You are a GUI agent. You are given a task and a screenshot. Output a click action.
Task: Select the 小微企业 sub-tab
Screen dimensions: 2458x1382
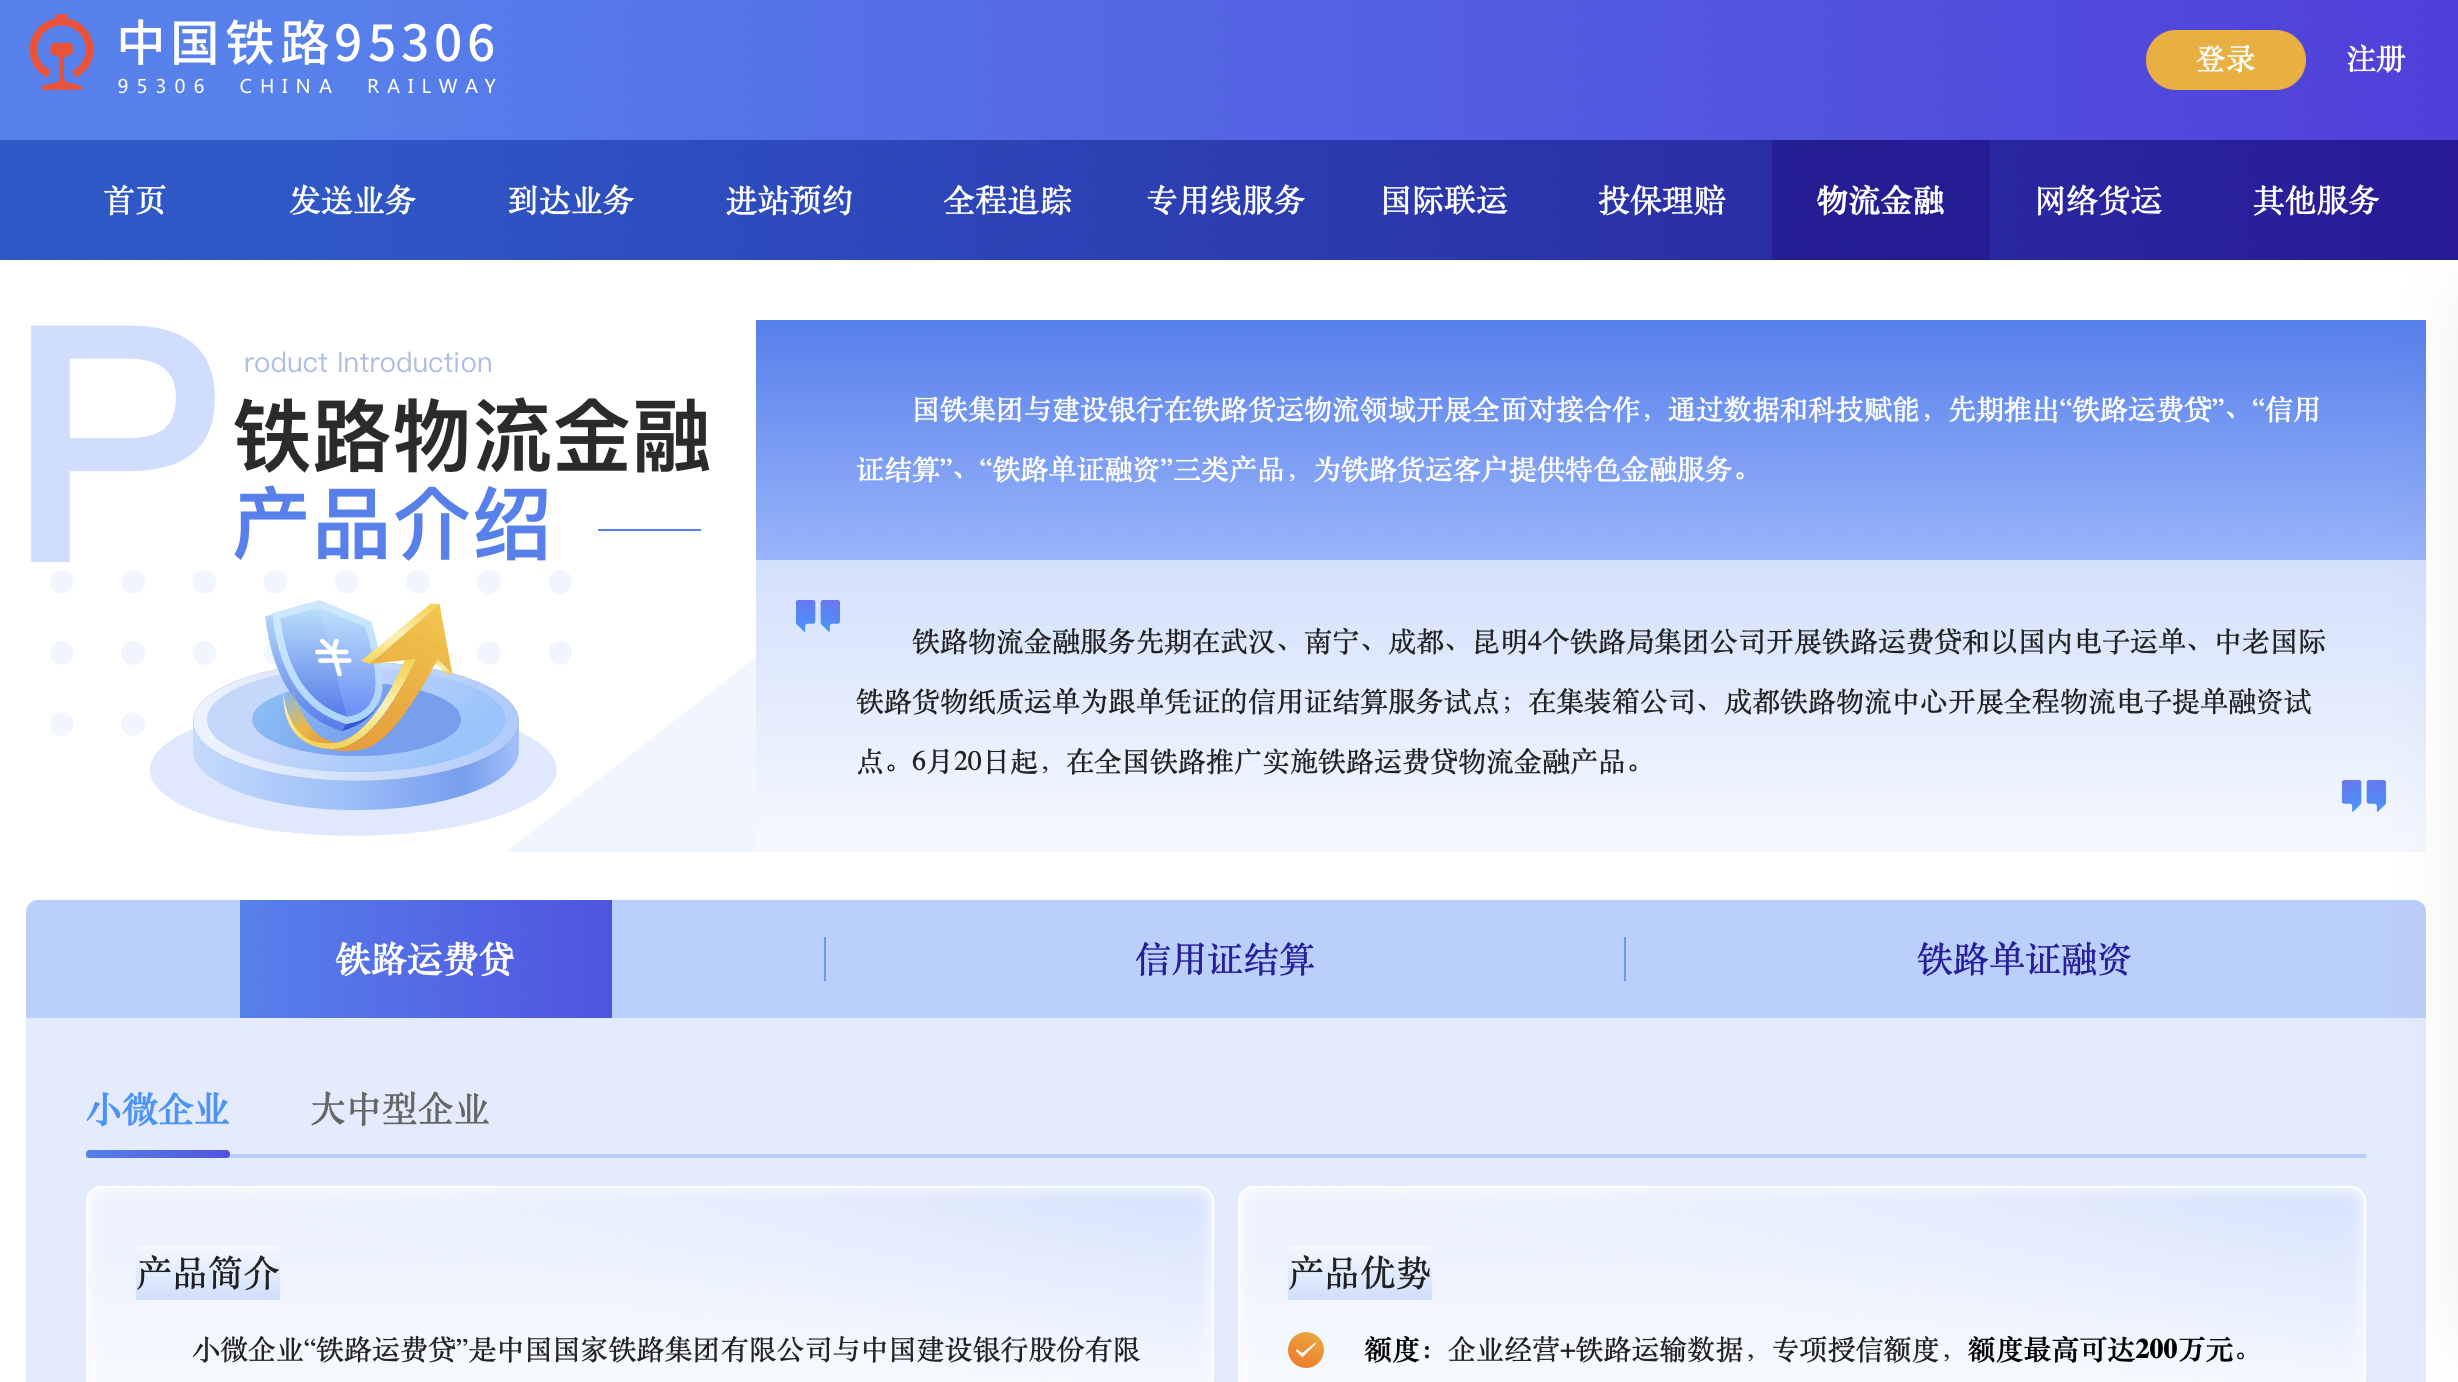click(158, 1109)
